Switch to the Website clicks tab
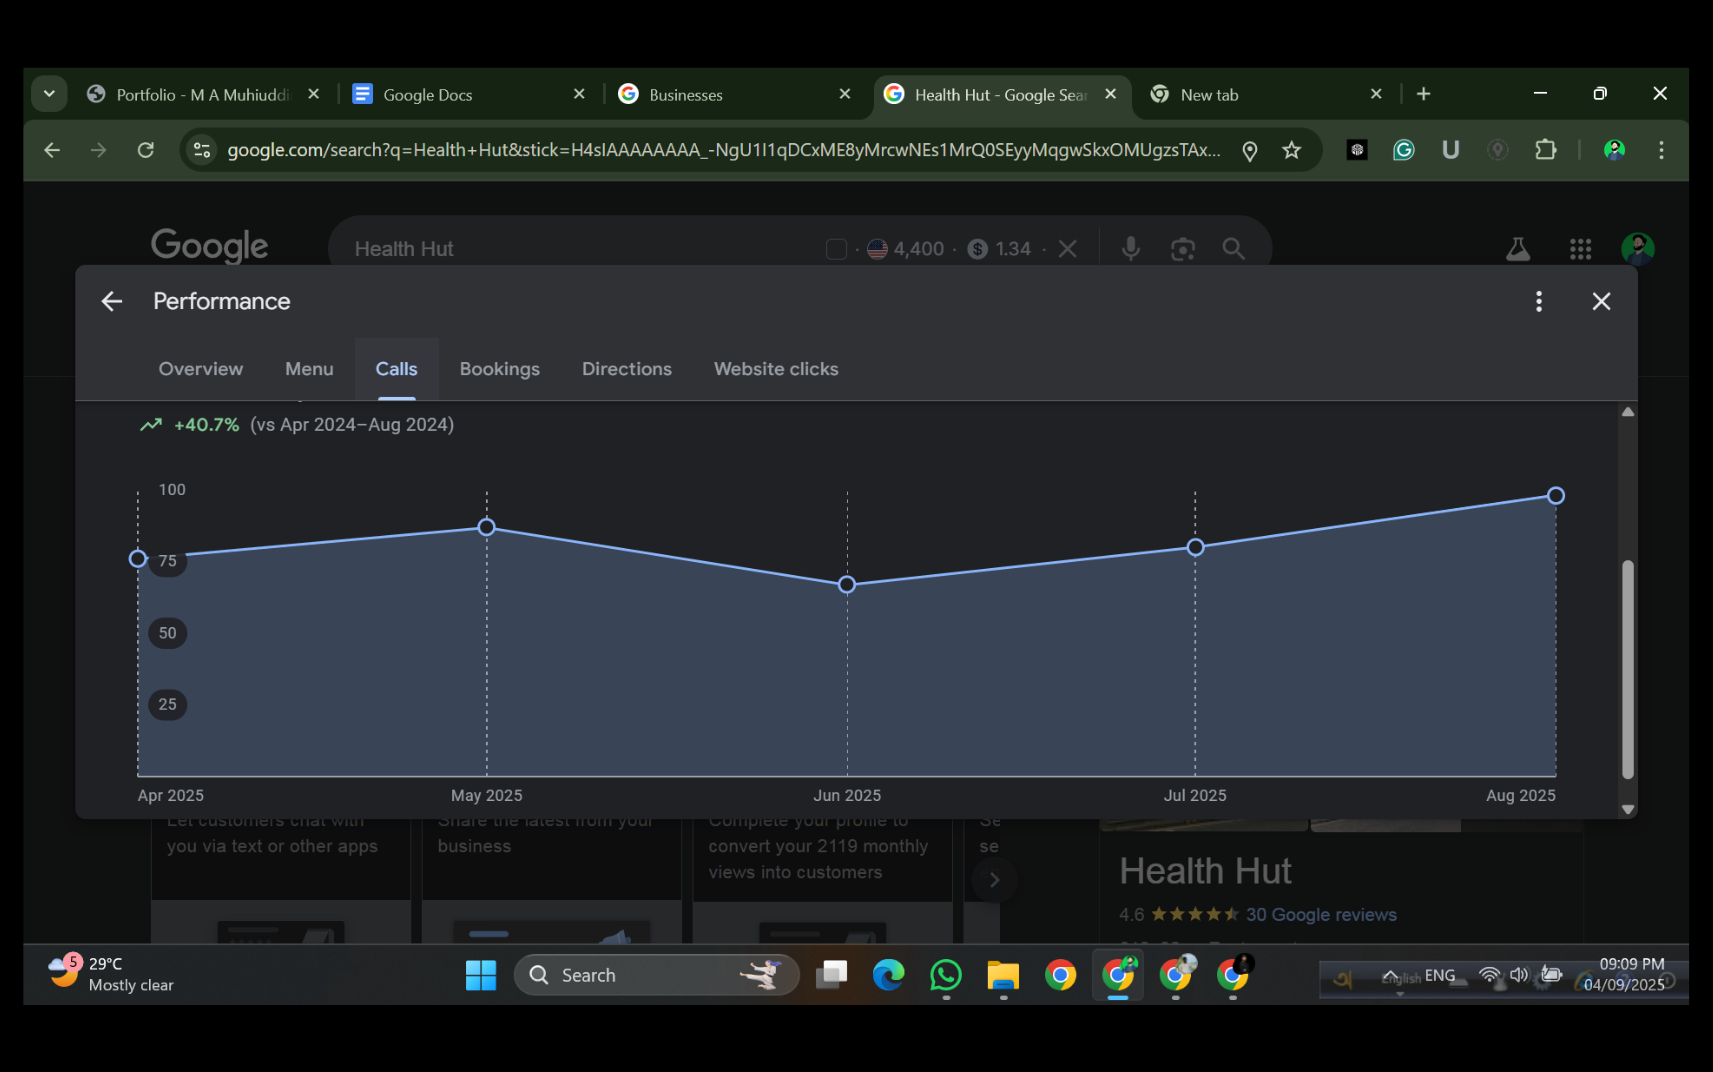The image size is (1713, 1072). [x=775, y=368]
